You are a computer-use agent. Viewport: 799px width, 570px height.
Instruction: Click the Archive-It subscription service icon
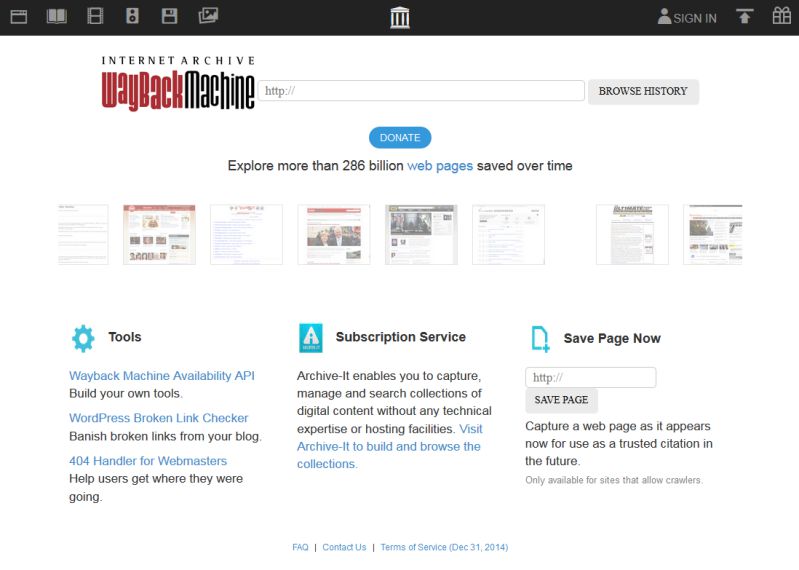[311, 338]
